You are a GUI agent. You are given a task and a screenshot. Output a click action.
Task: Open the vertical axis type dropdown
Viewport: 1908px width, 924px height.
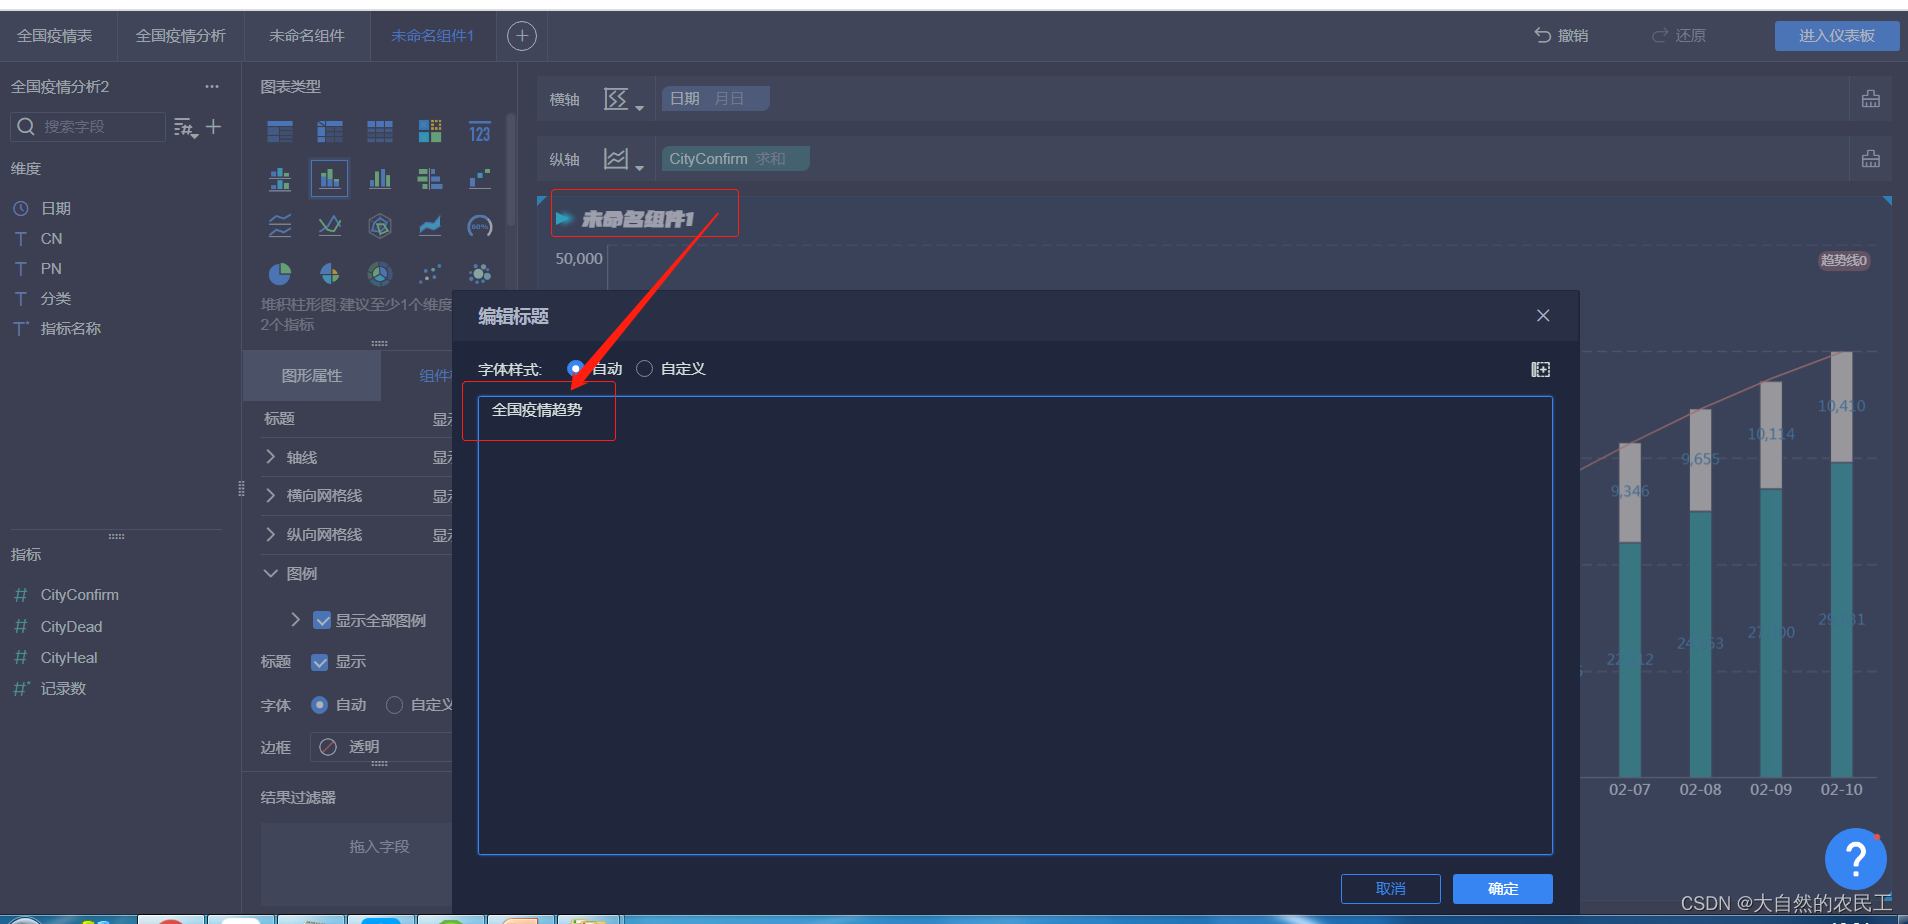(623, 159)
